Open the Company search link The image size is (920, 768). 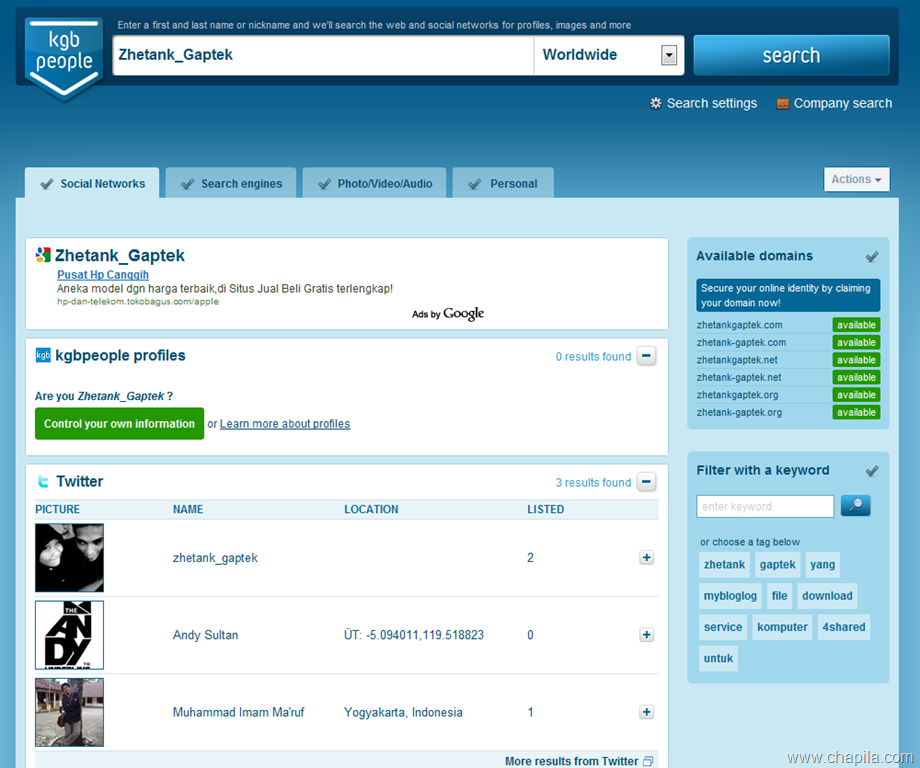pos(843,103)
